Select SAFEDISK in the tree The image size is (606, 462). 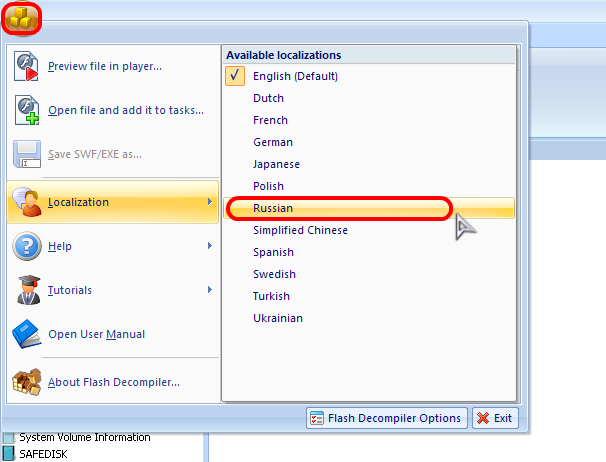pos(43,454)
